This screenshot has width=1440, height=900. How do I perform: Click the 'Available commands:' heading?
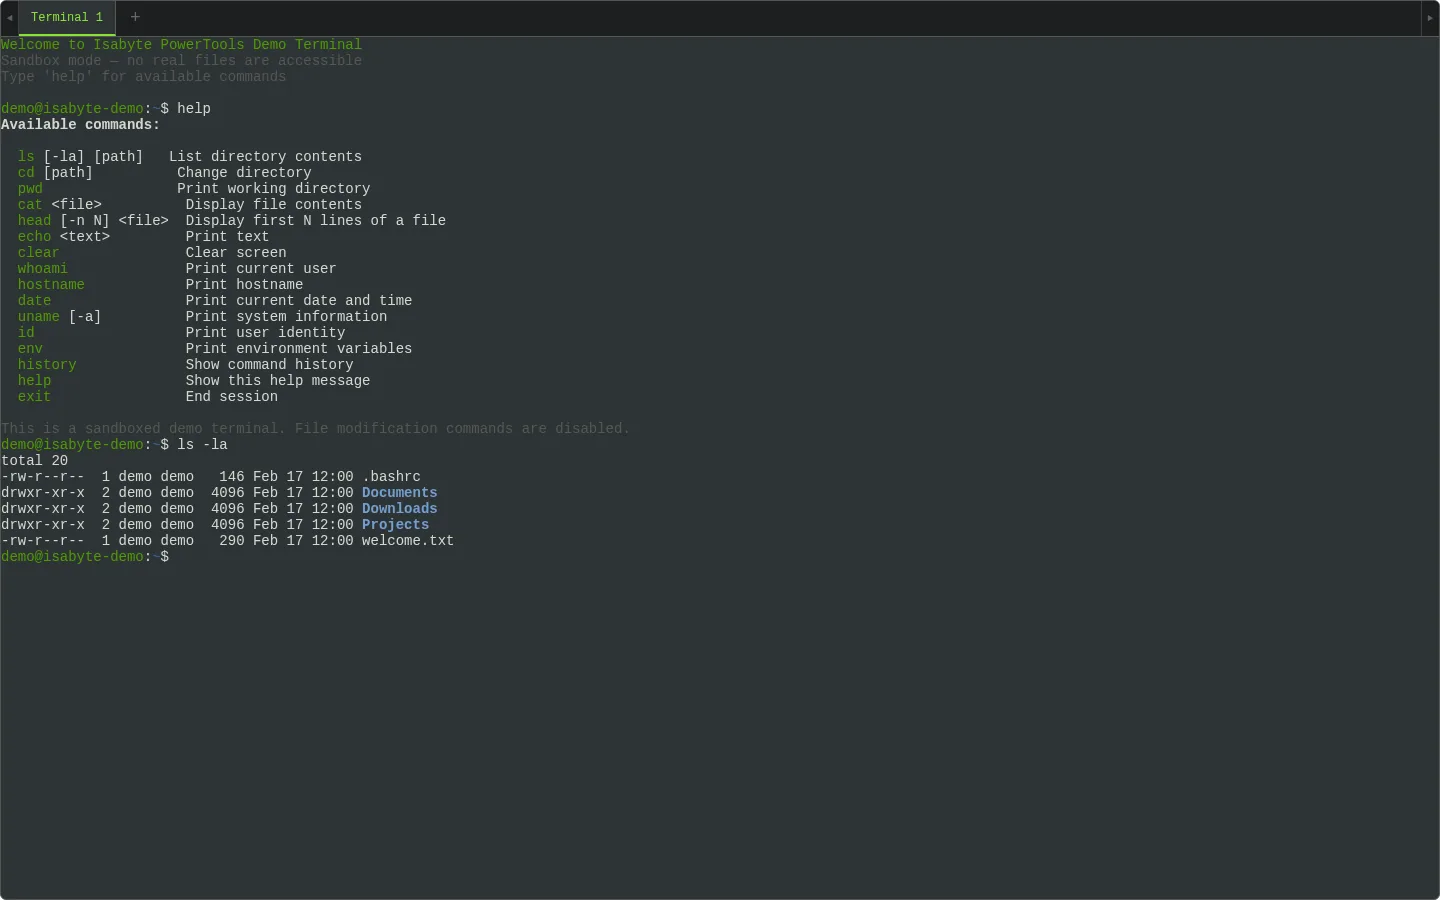tap(81, 125)
